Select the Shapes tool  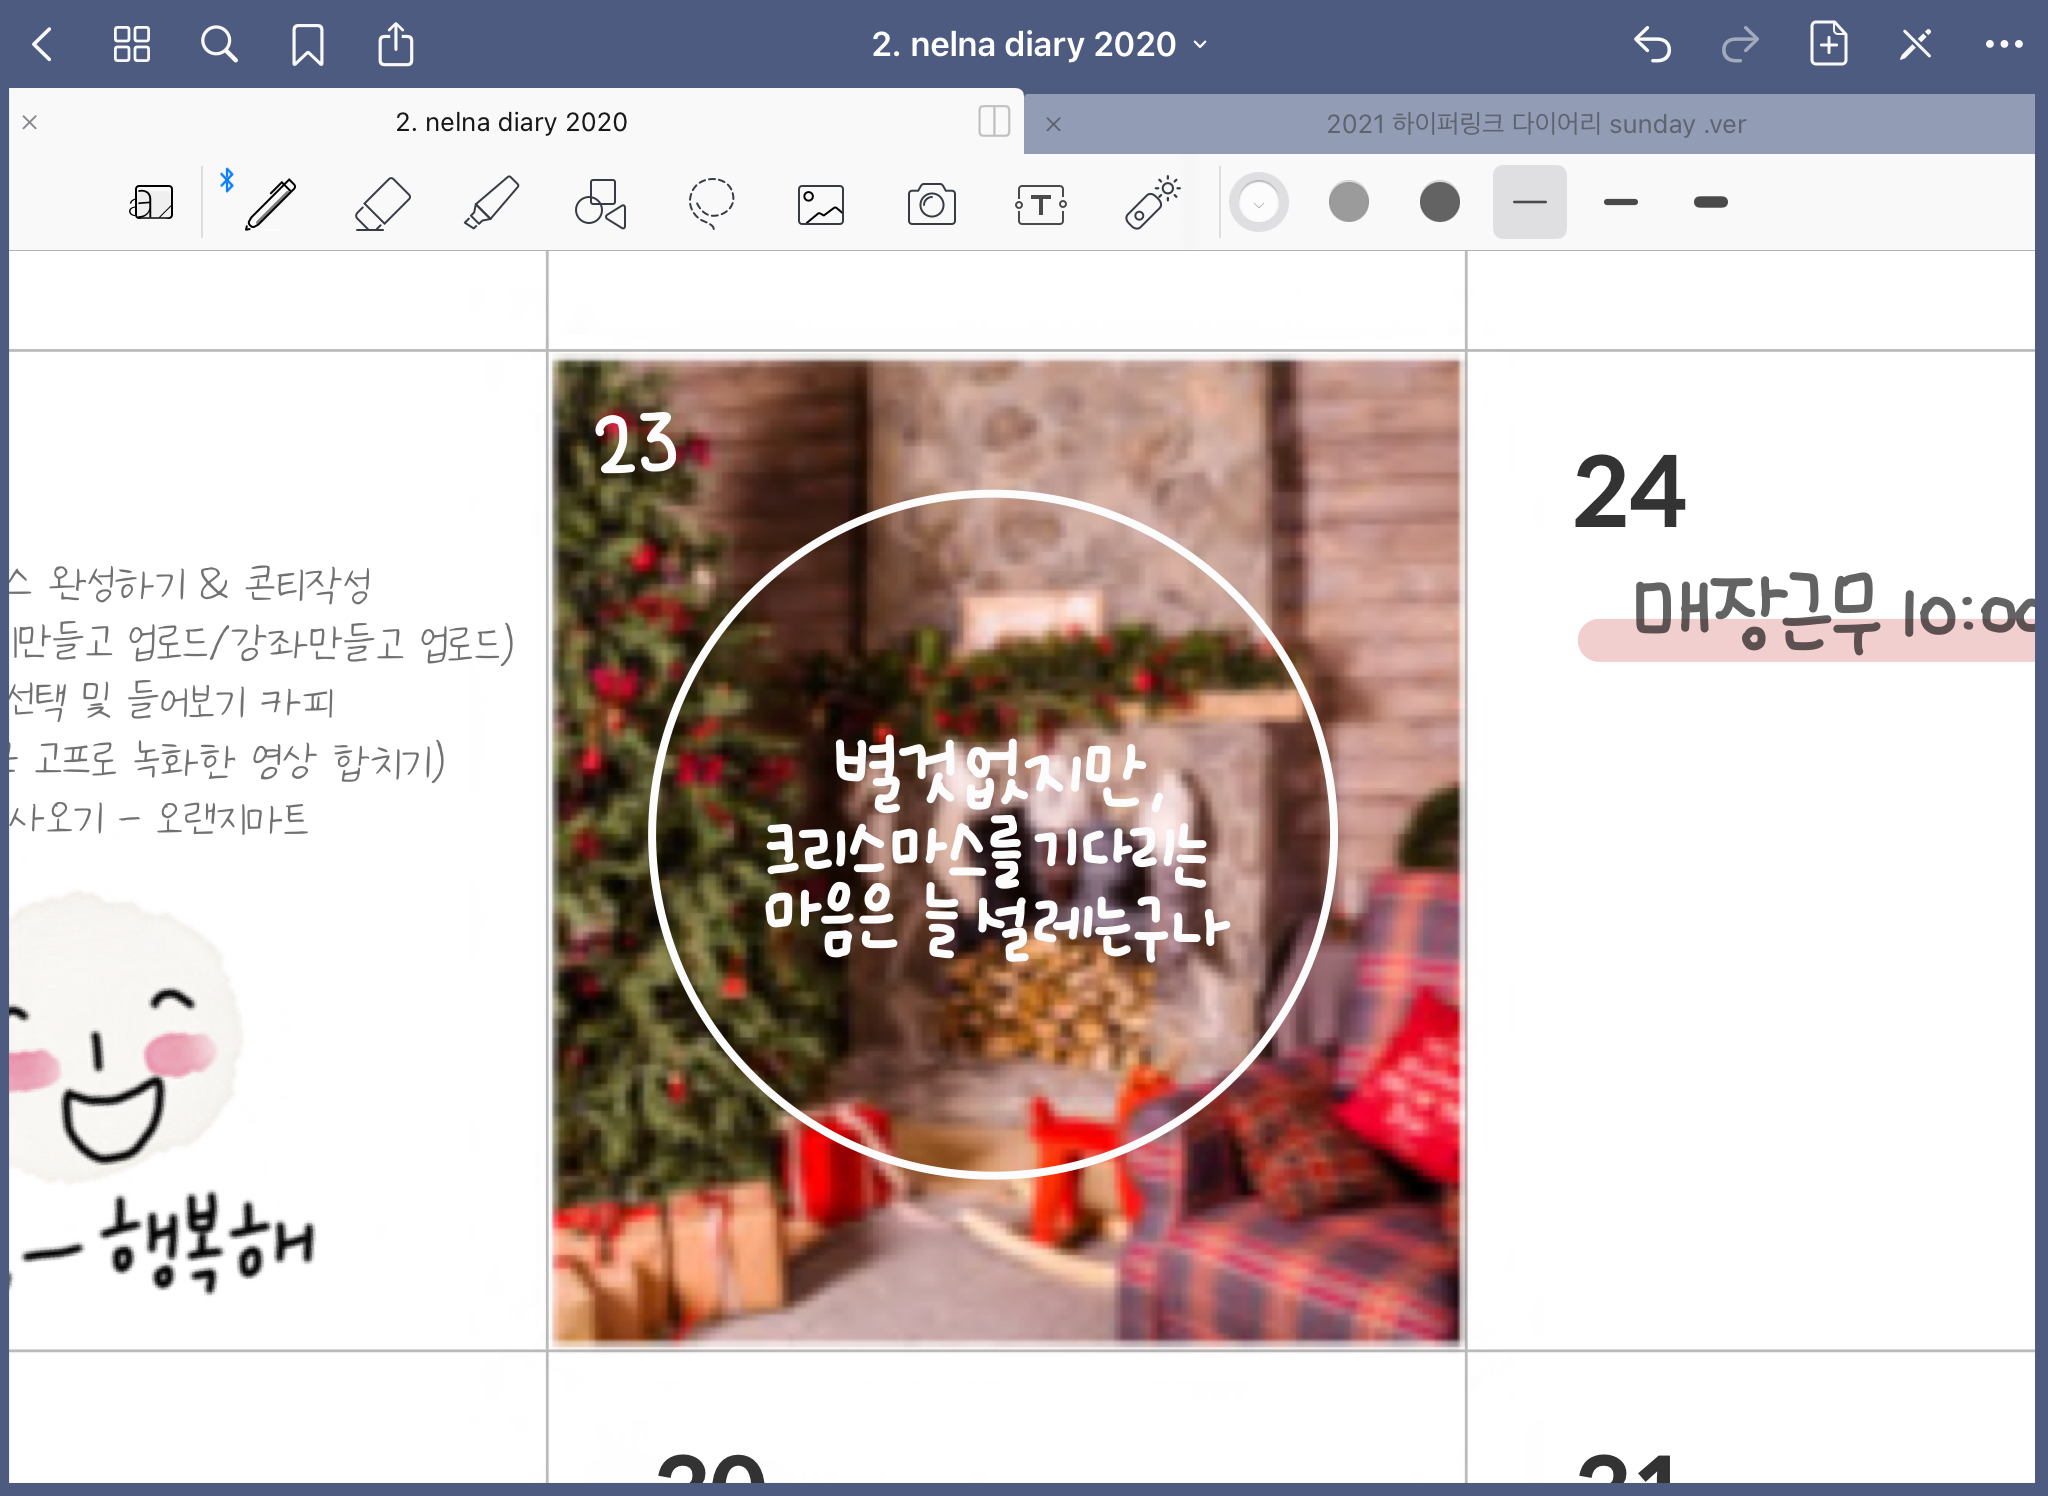click(600, 204)
